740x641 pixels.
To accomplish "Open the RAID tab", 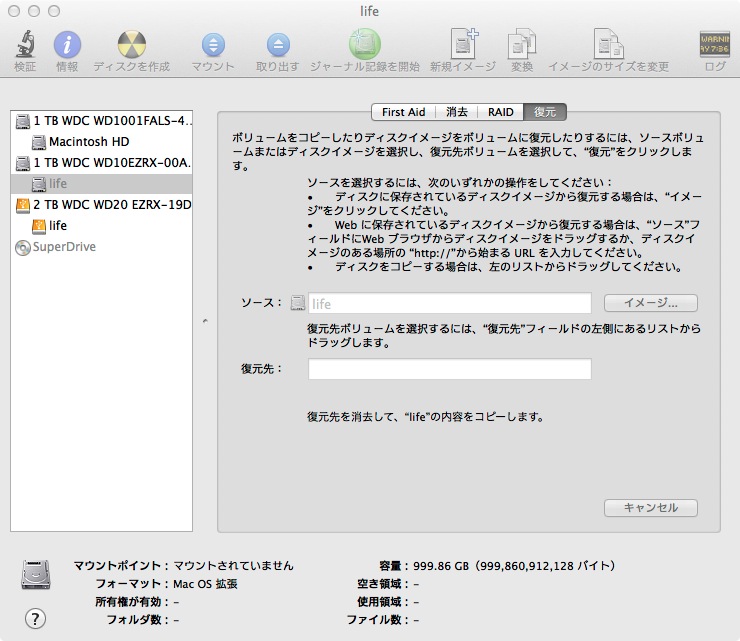I will pos(500,112).
